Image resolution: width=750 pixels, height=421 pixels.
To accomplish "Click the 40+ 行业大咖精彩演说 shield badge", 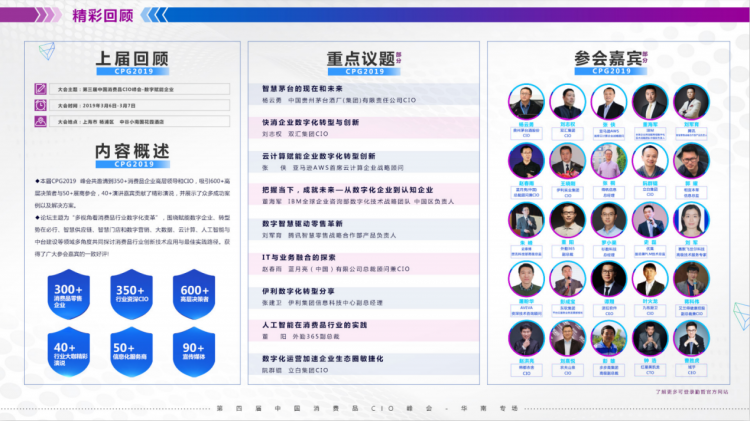I will [x=68, y=352].
